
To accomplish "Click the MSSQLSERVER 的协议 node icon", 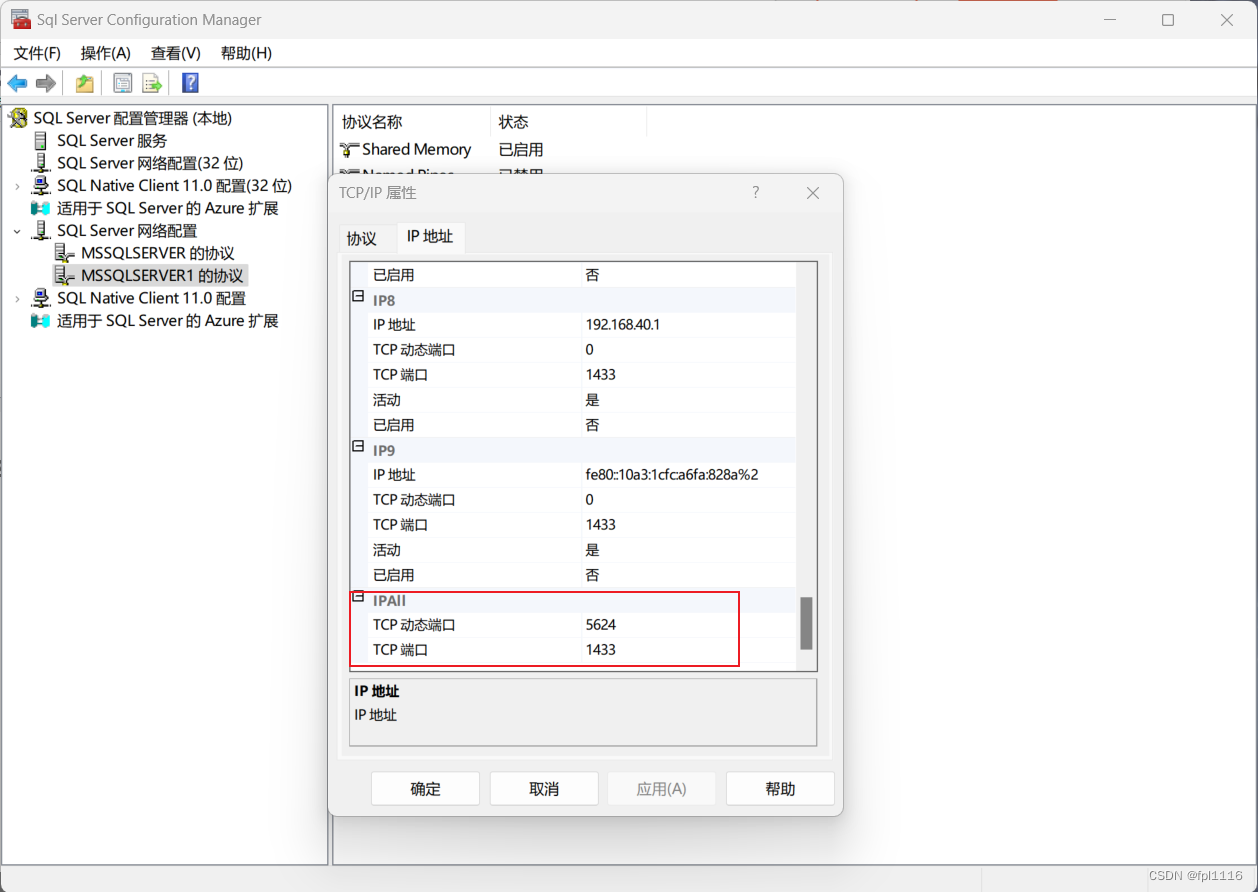I will pos(65,253).
